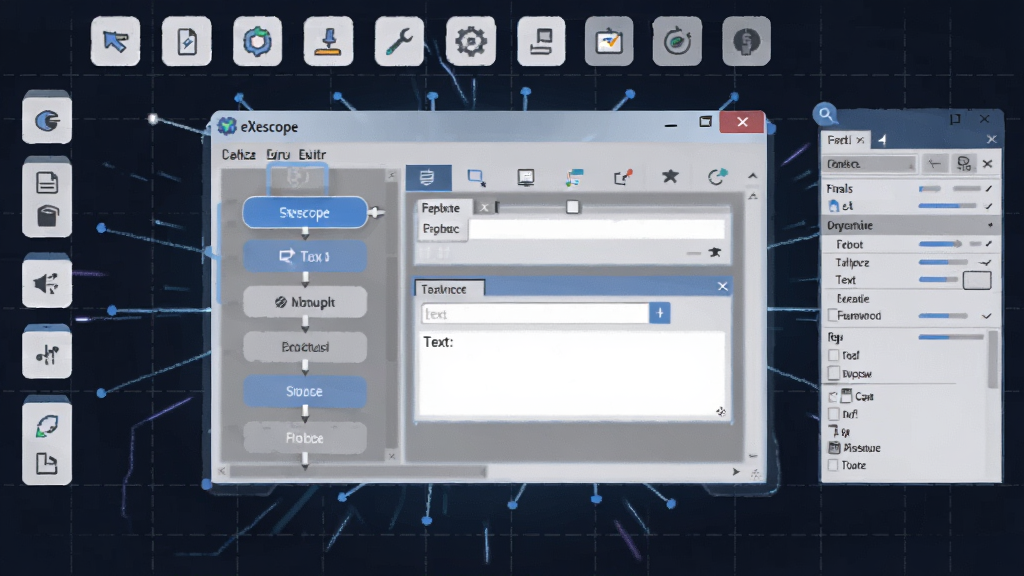Click the clipboard checkmark icon in top toolbar

coord(609,41)
